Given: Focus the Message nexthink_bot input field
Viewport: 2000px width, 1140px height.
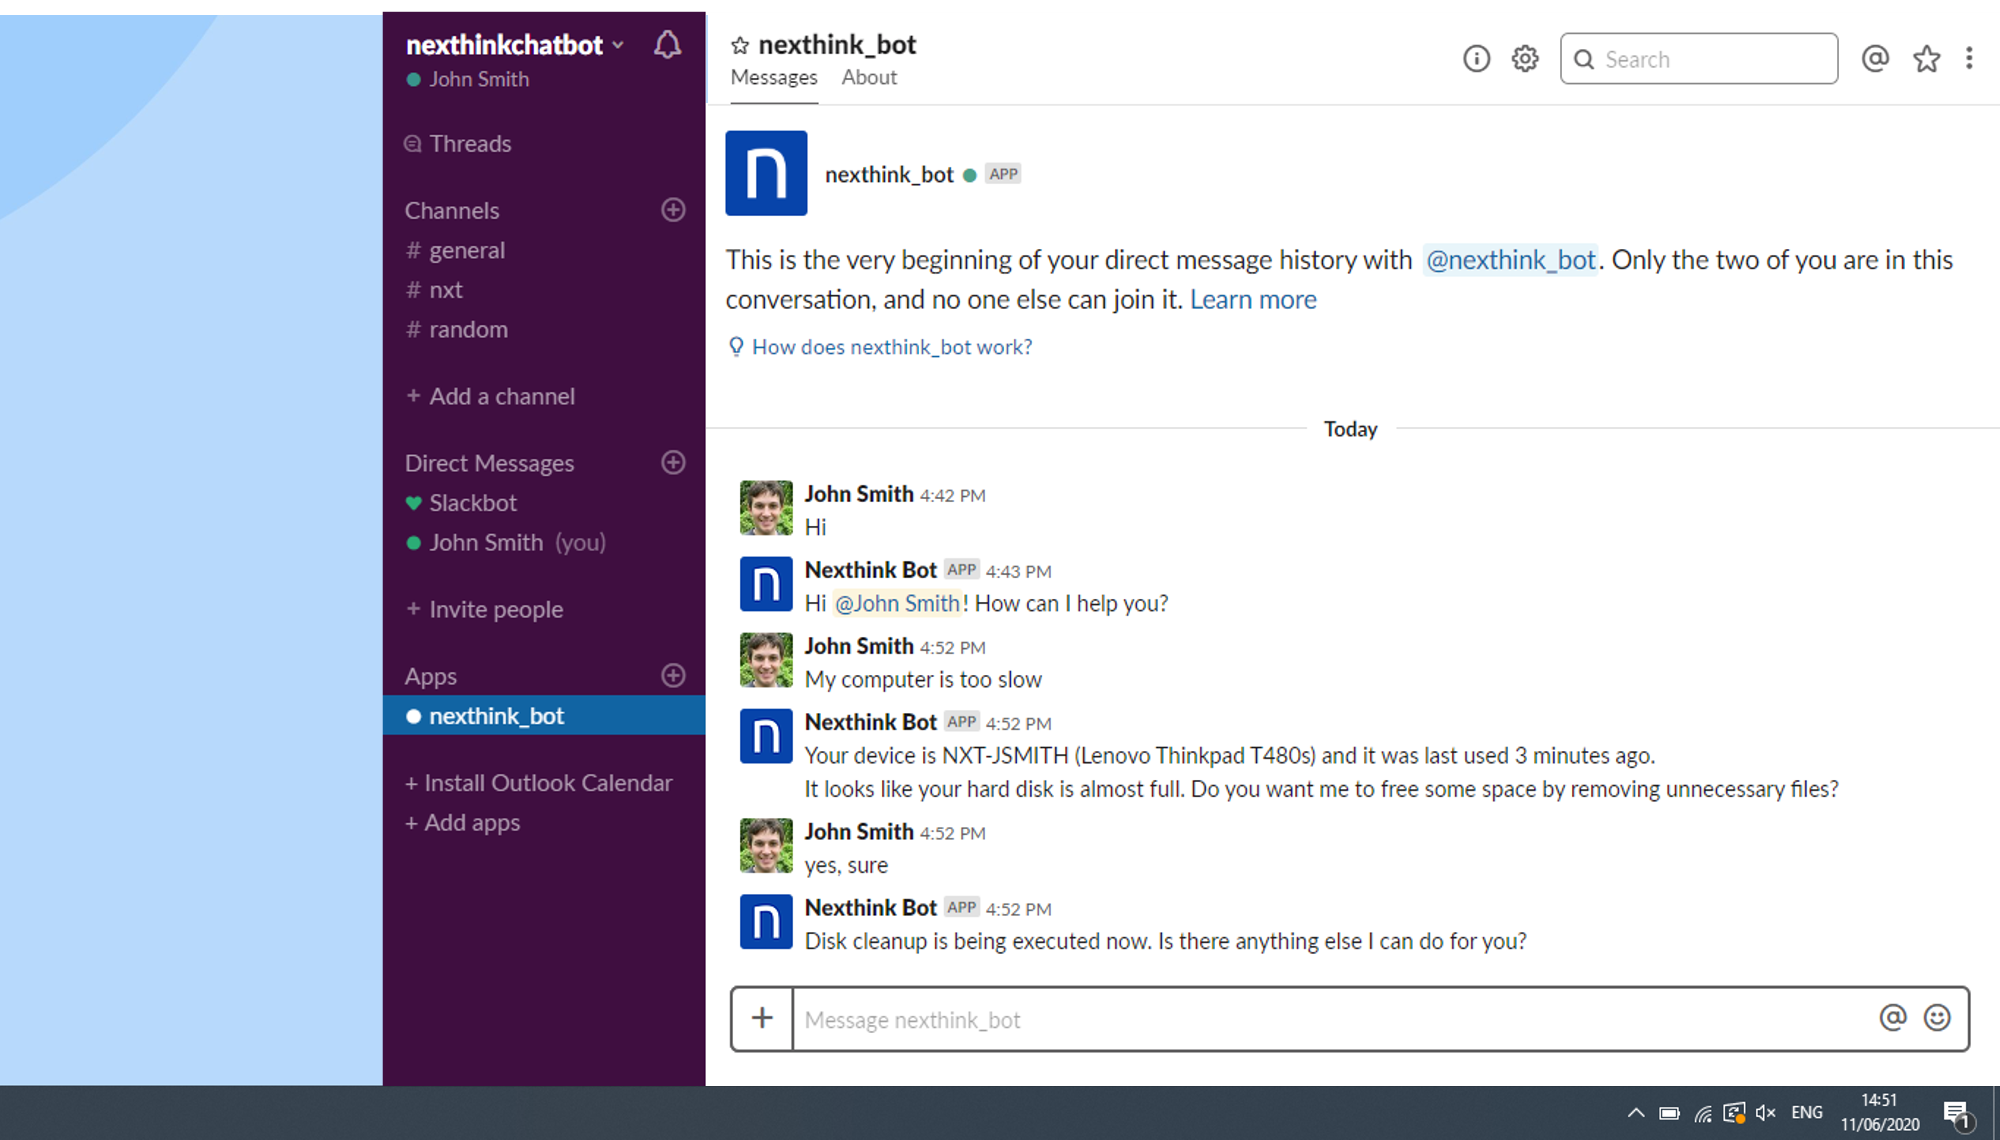Looking at the screenshot, I should pyautogui.click(x=1330, y=1020).
